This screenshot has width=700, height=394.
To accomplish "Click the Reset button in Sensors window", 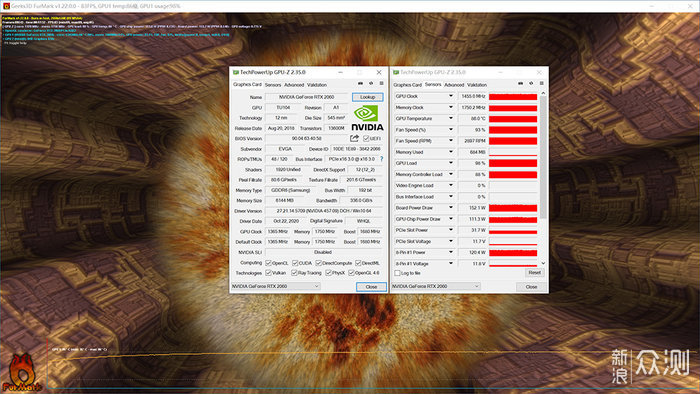I will tap(534, 272).
